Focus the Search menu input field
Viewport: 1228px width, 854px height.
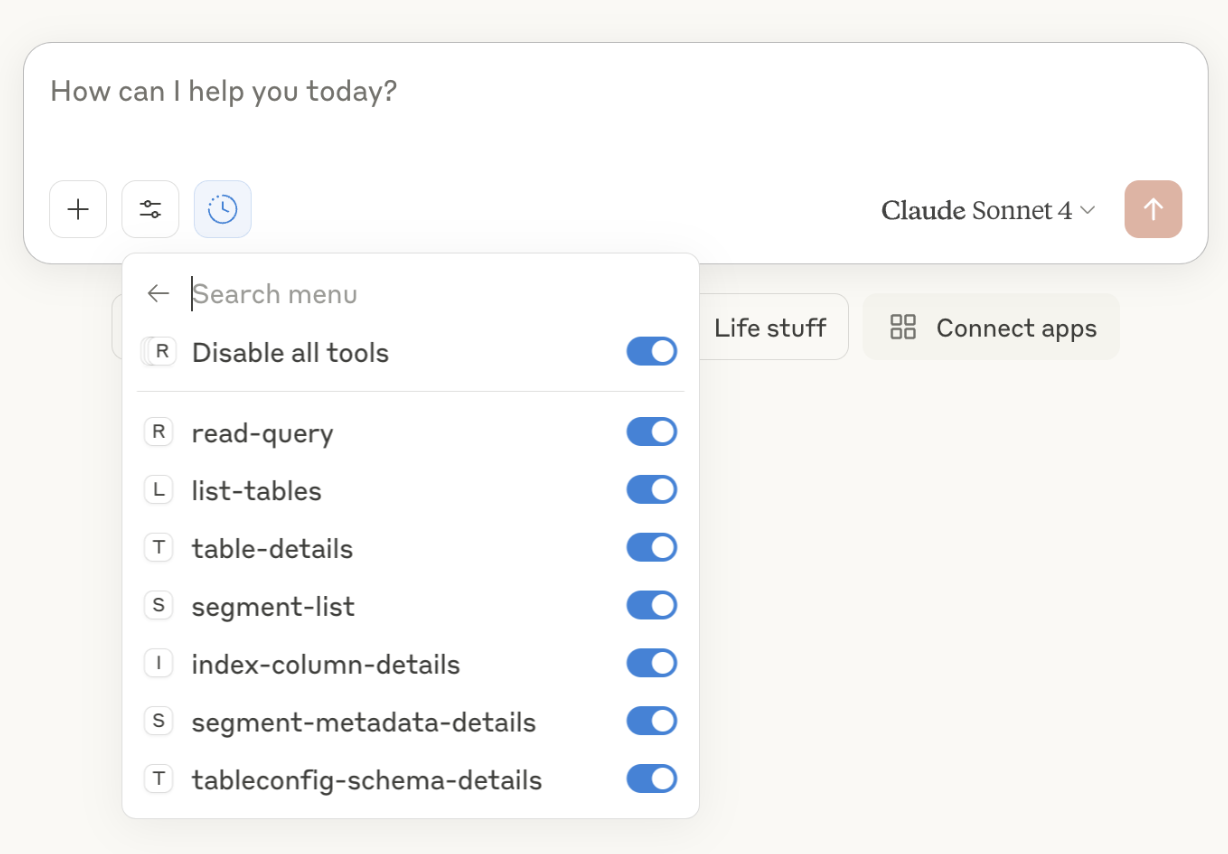pyautogui.click(x=400, y=293)
